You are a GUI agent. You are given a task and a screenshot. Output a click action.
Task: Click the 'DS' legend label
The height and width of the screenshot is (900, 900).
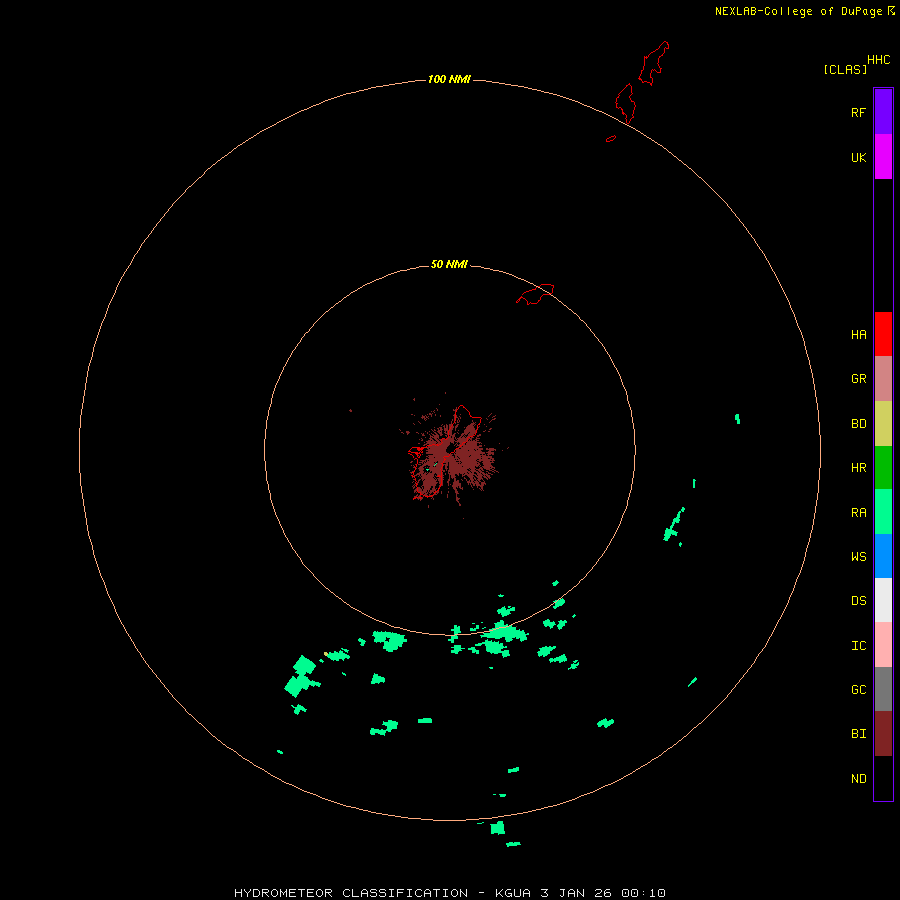pos(859,601)
